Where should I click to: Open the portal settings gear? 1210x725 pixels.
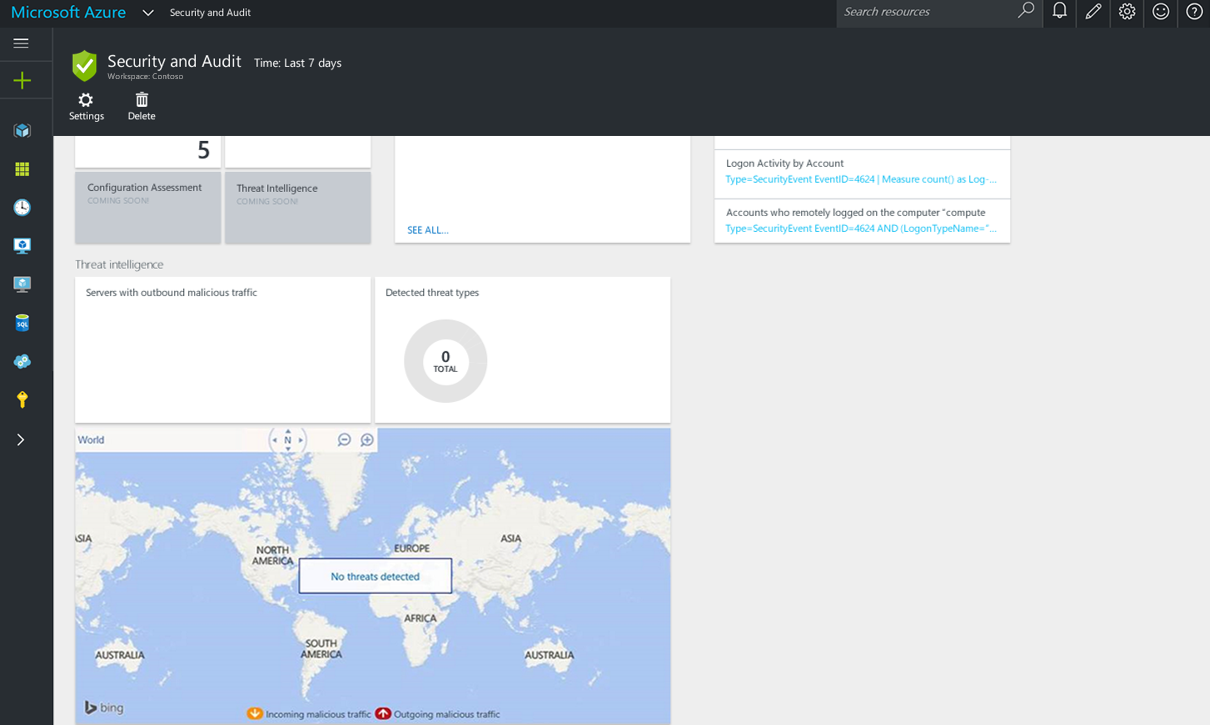point(1126,13)
